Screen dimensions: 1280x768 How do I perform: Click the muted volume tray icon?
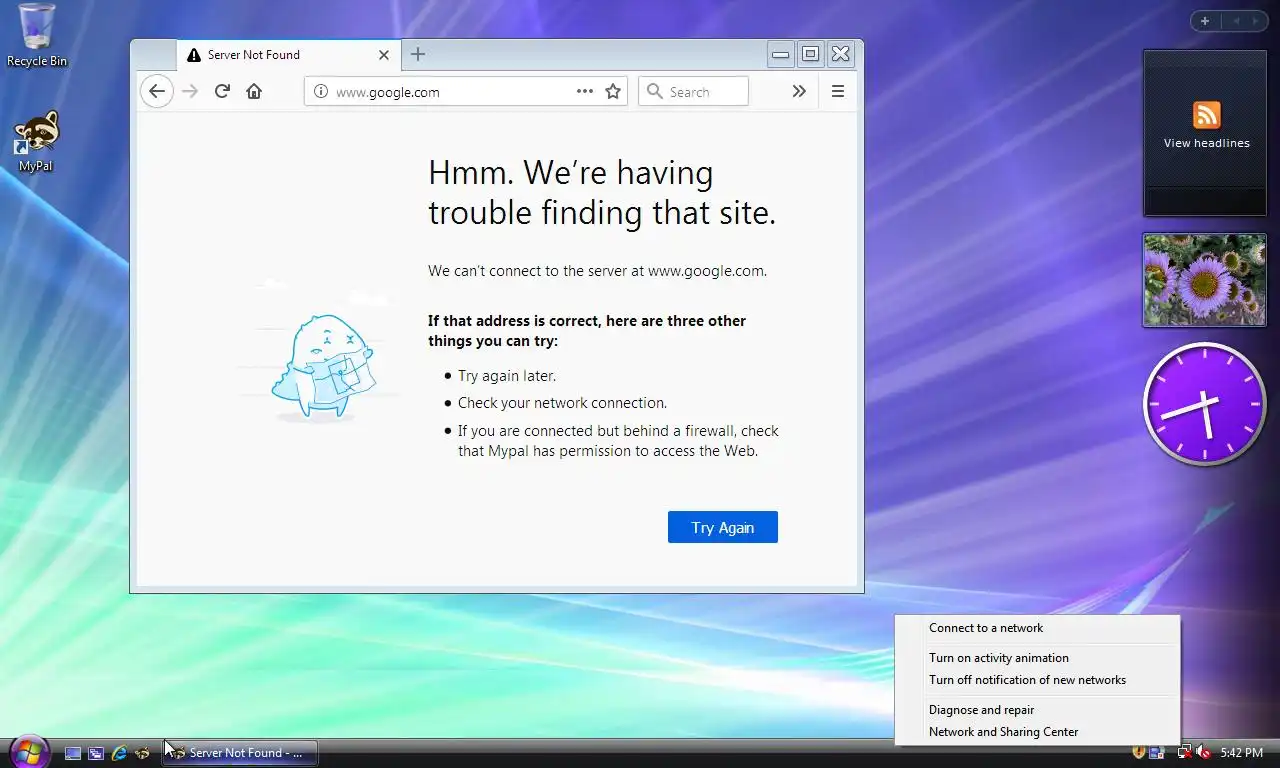tap(1204, 752)
